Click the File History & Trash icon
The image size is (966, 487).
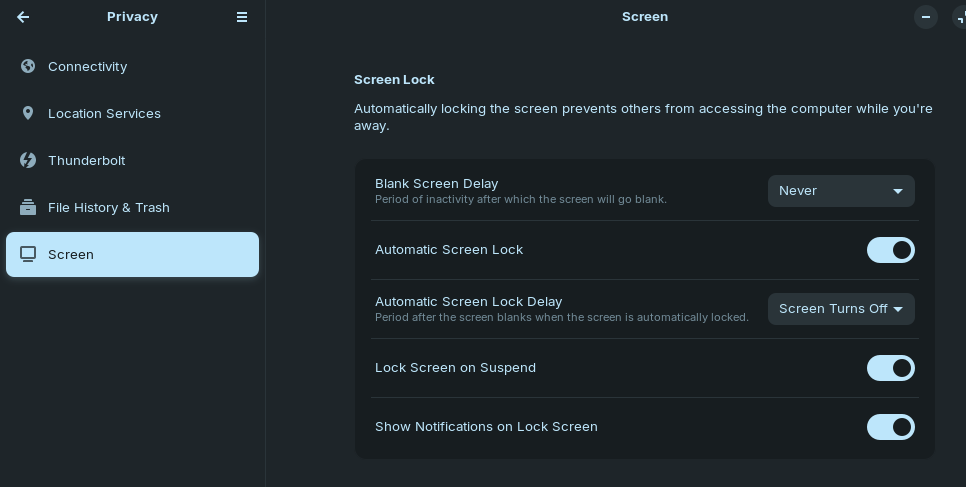(28, 207)
